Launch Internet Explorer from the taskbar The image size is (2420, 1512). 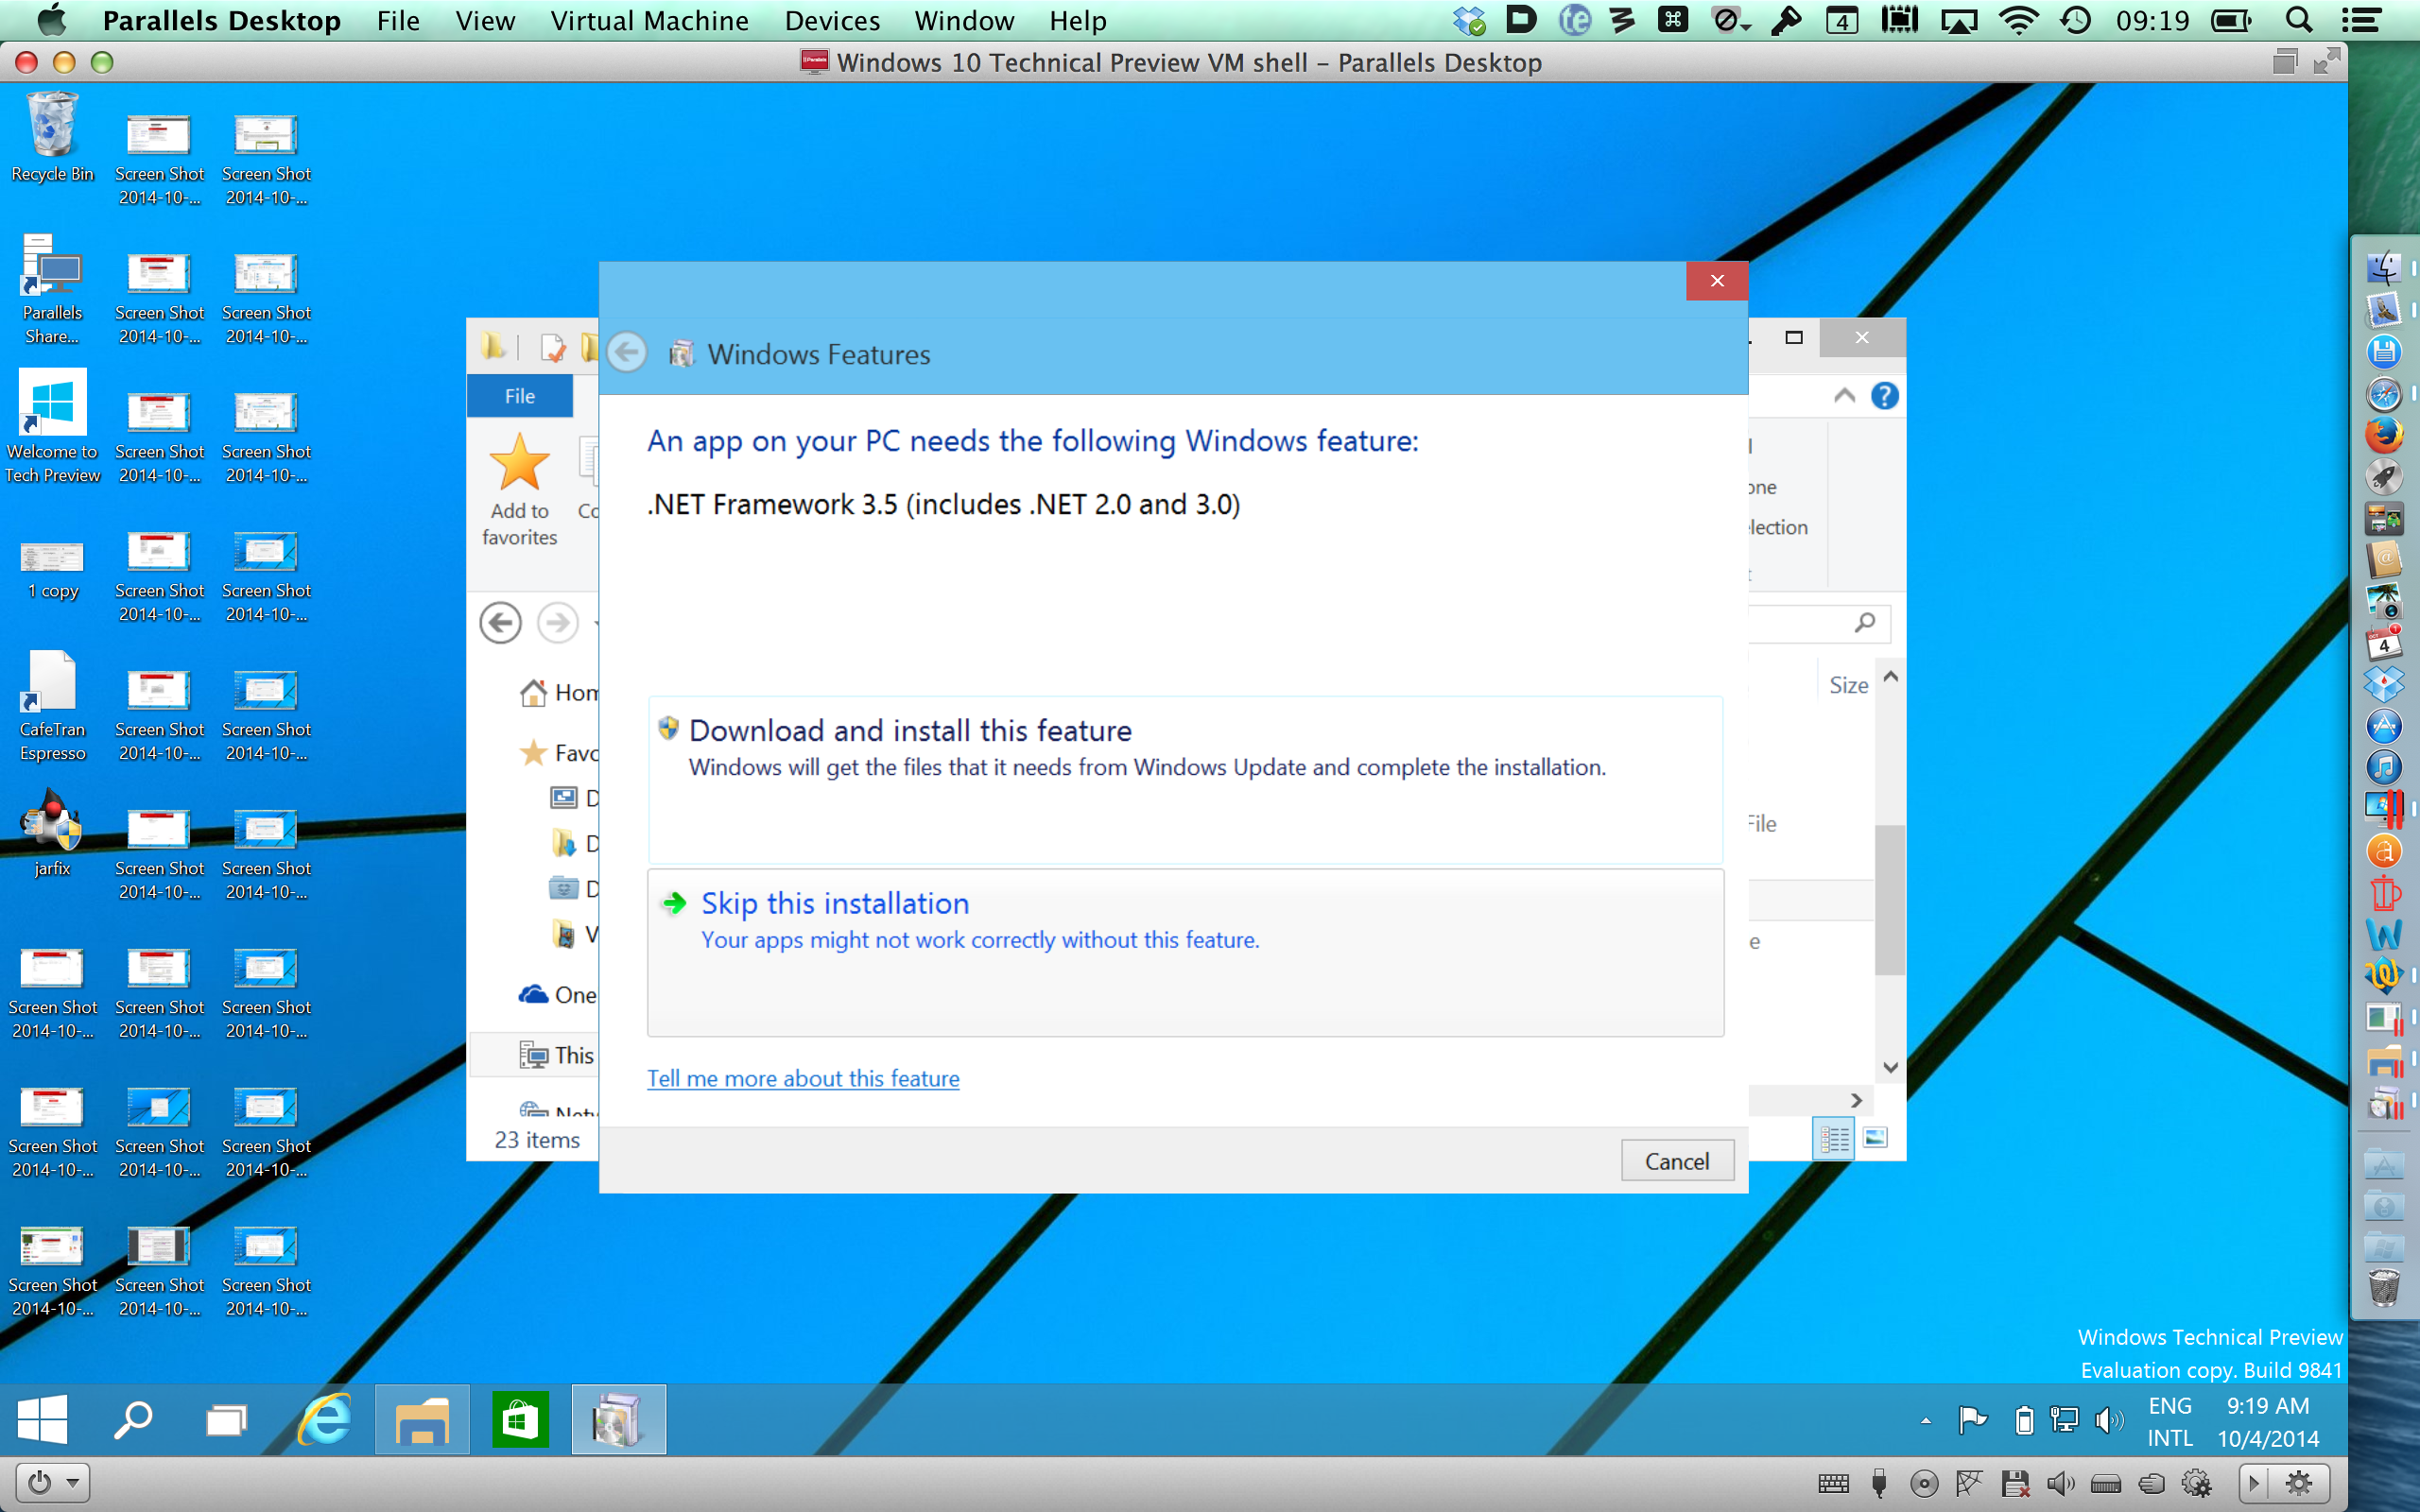(x=325, y=1420)
